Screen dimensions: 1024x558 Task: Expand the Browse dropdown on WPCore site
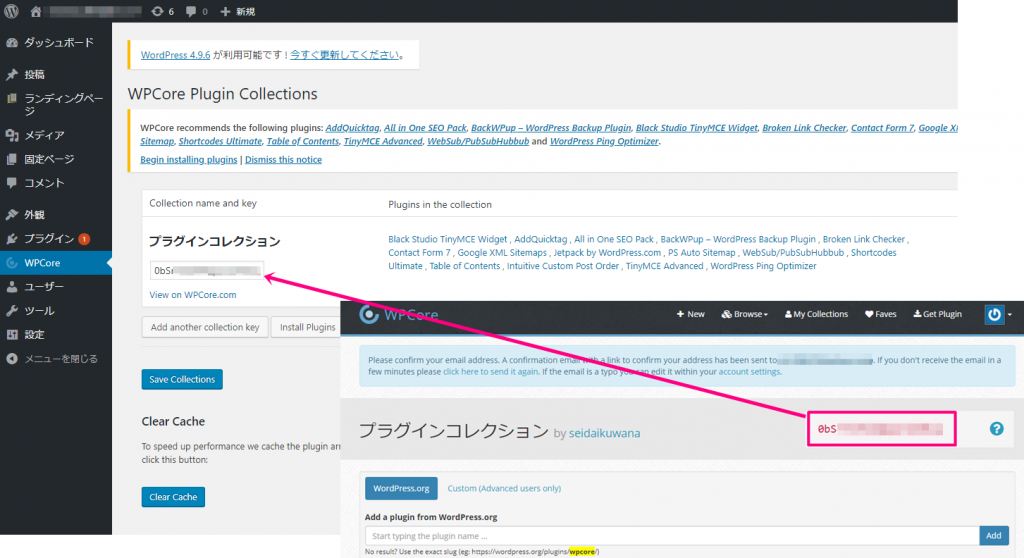[x=744, y=314]
